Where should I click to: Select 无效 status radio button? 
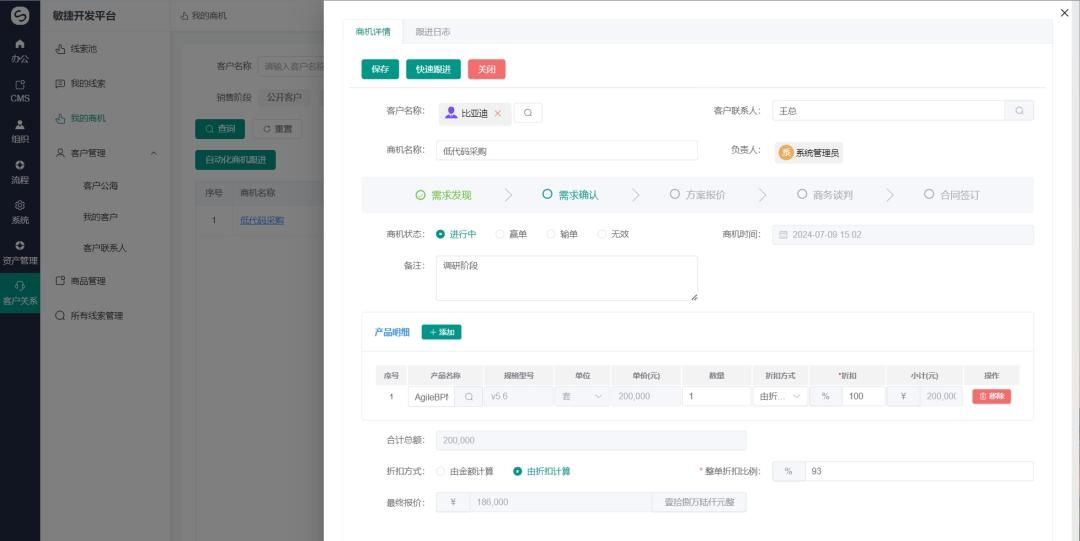602,234
